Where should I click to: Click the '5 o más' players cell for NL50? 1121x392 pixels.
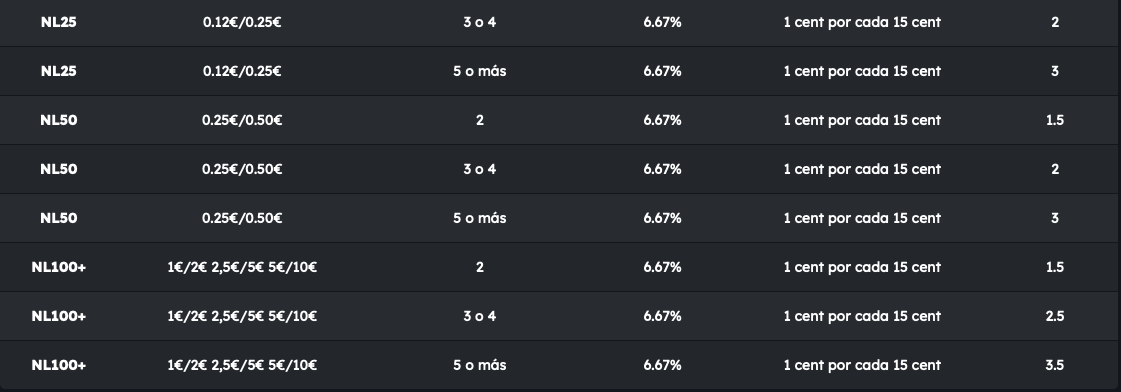(x=480, y=218)
